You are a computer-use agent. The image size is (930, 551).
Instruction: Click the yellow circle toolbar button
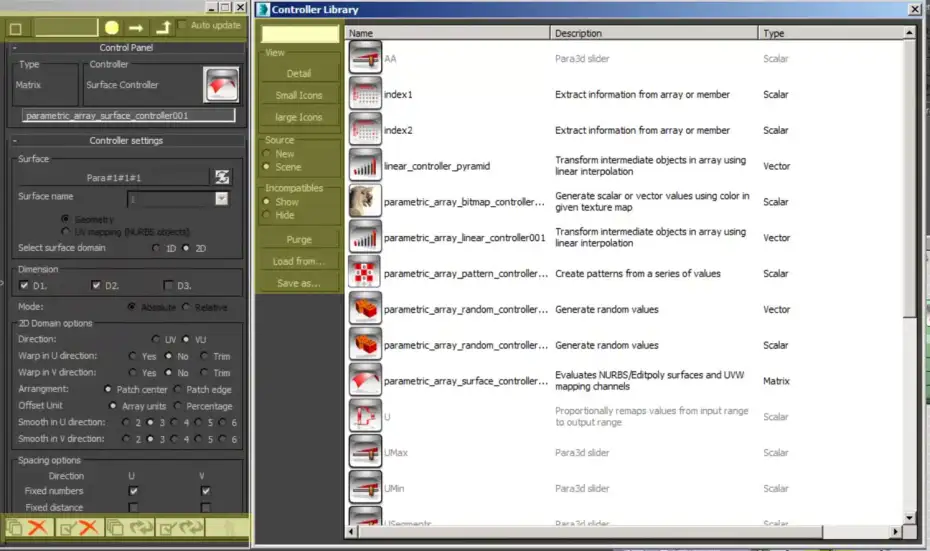(112, 27)
